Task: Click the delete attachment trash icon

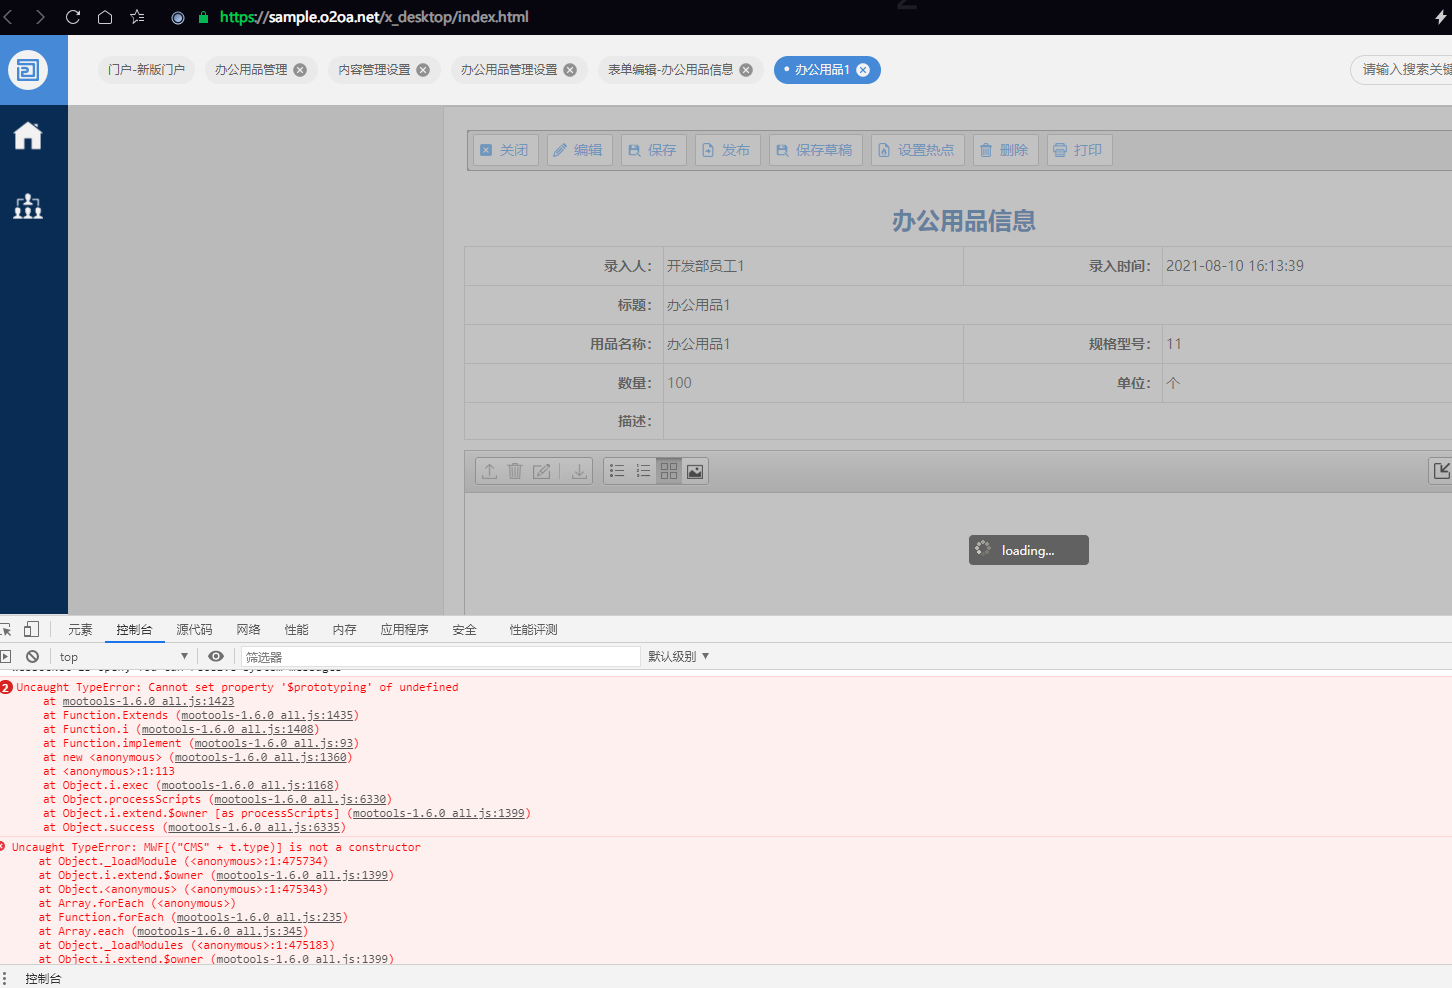Action: pos(515,471)
